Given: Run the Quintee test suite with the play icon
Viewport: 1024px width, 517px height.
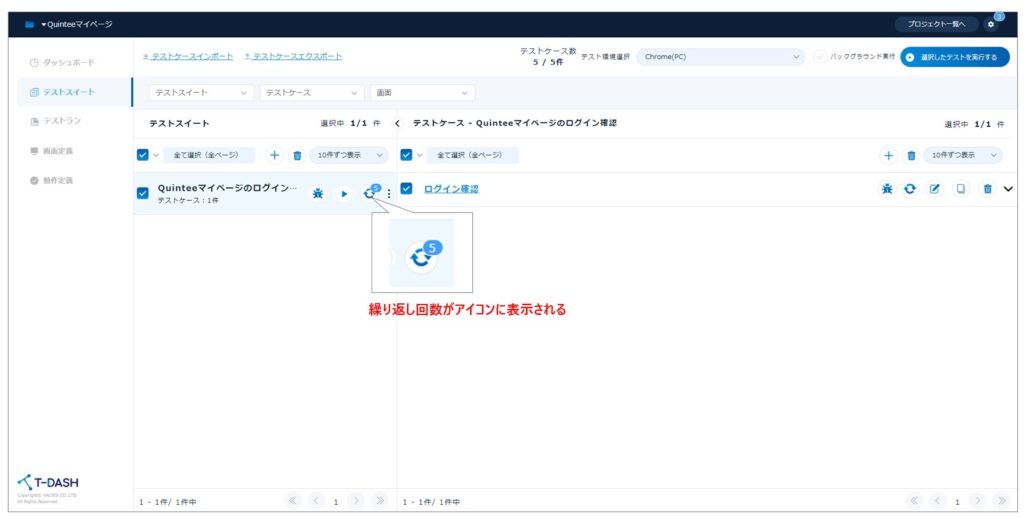Looking at the screenshot, I should (343, 193).
